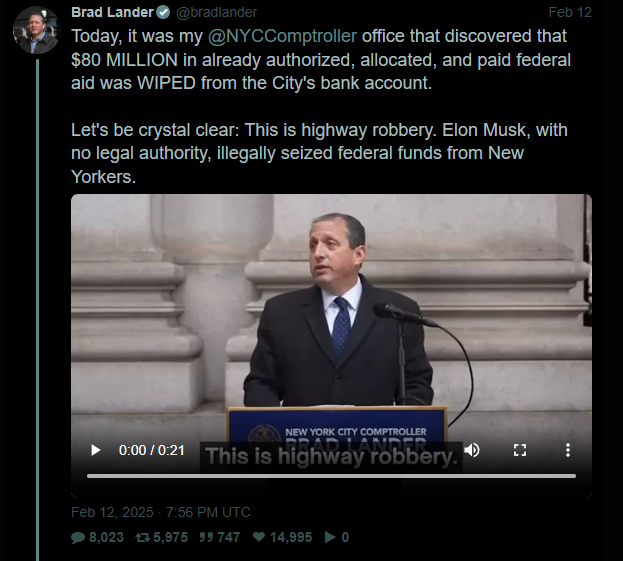Image resolution: width=623 pixels, height=561 pixels.
Task: Open Brad Lander's profile avatar
Action: (x=36, y=30)
